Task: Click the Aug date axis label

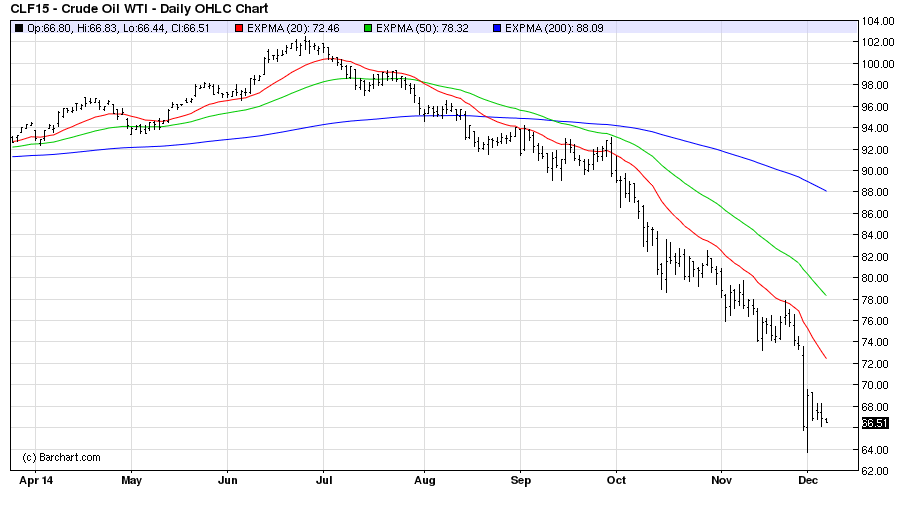Action: (424, 480)
